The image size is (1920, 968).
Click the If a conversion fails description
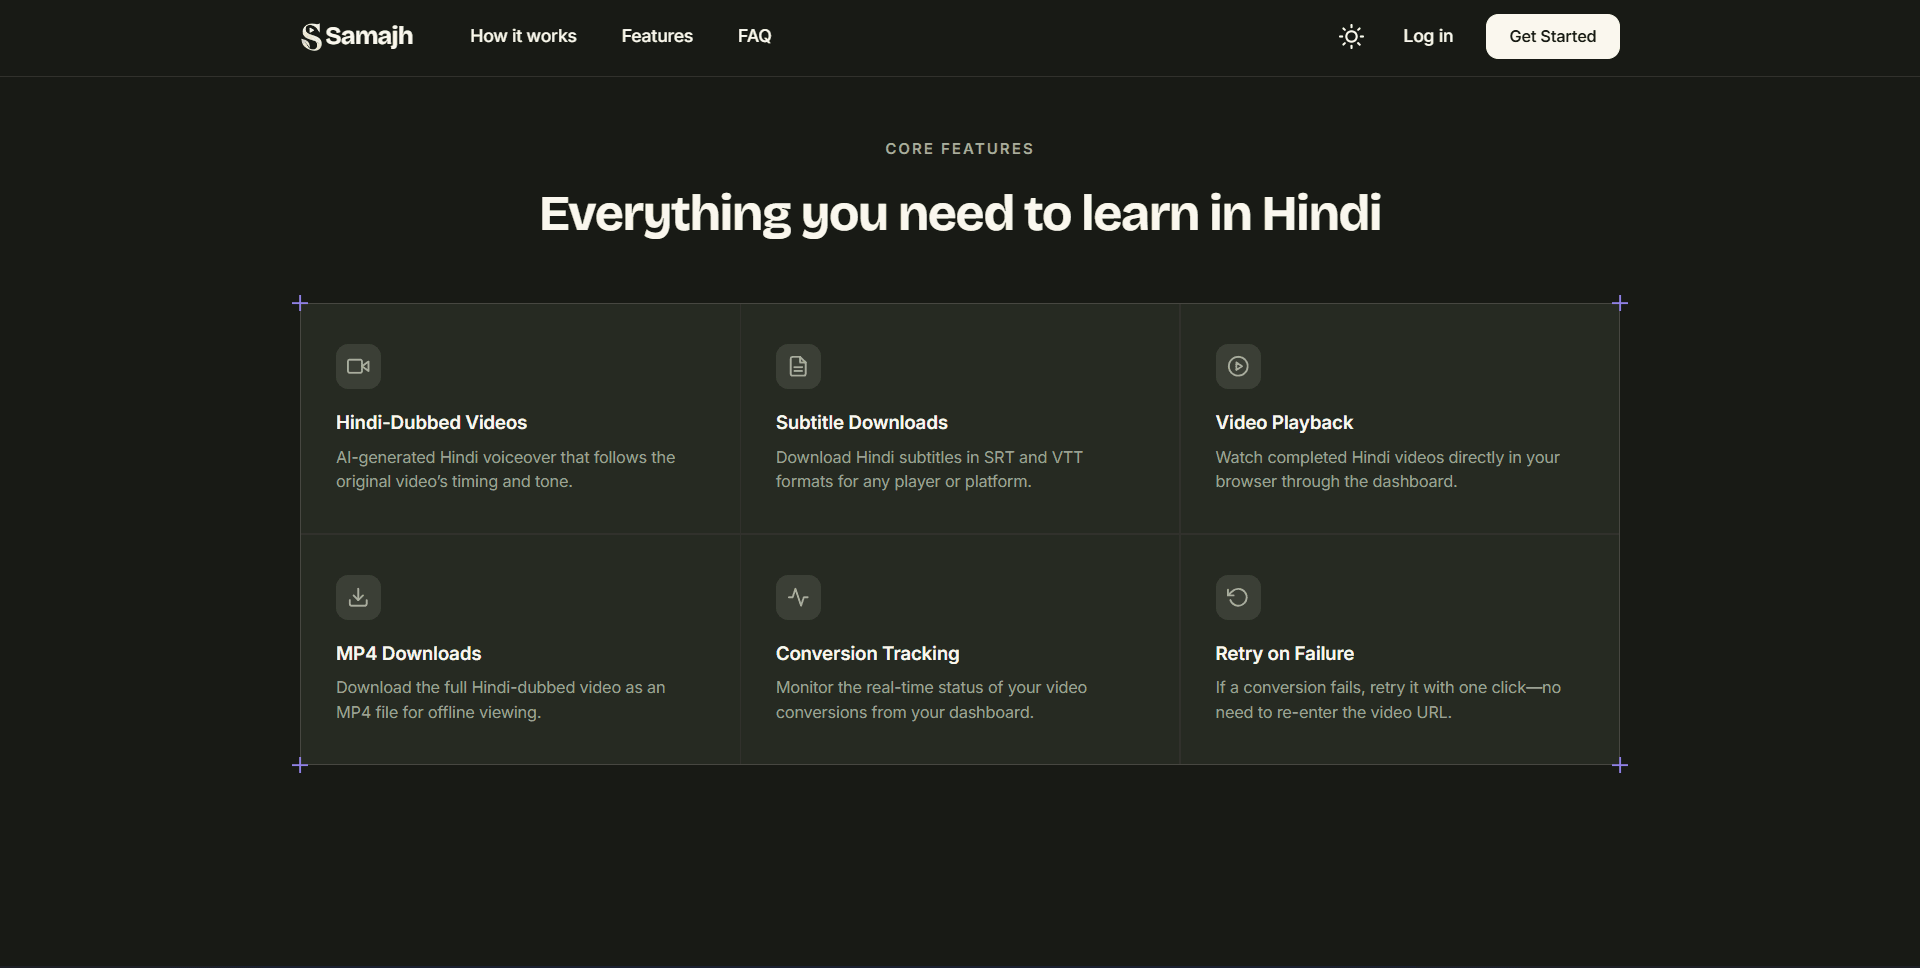[x=1388, y=700]
